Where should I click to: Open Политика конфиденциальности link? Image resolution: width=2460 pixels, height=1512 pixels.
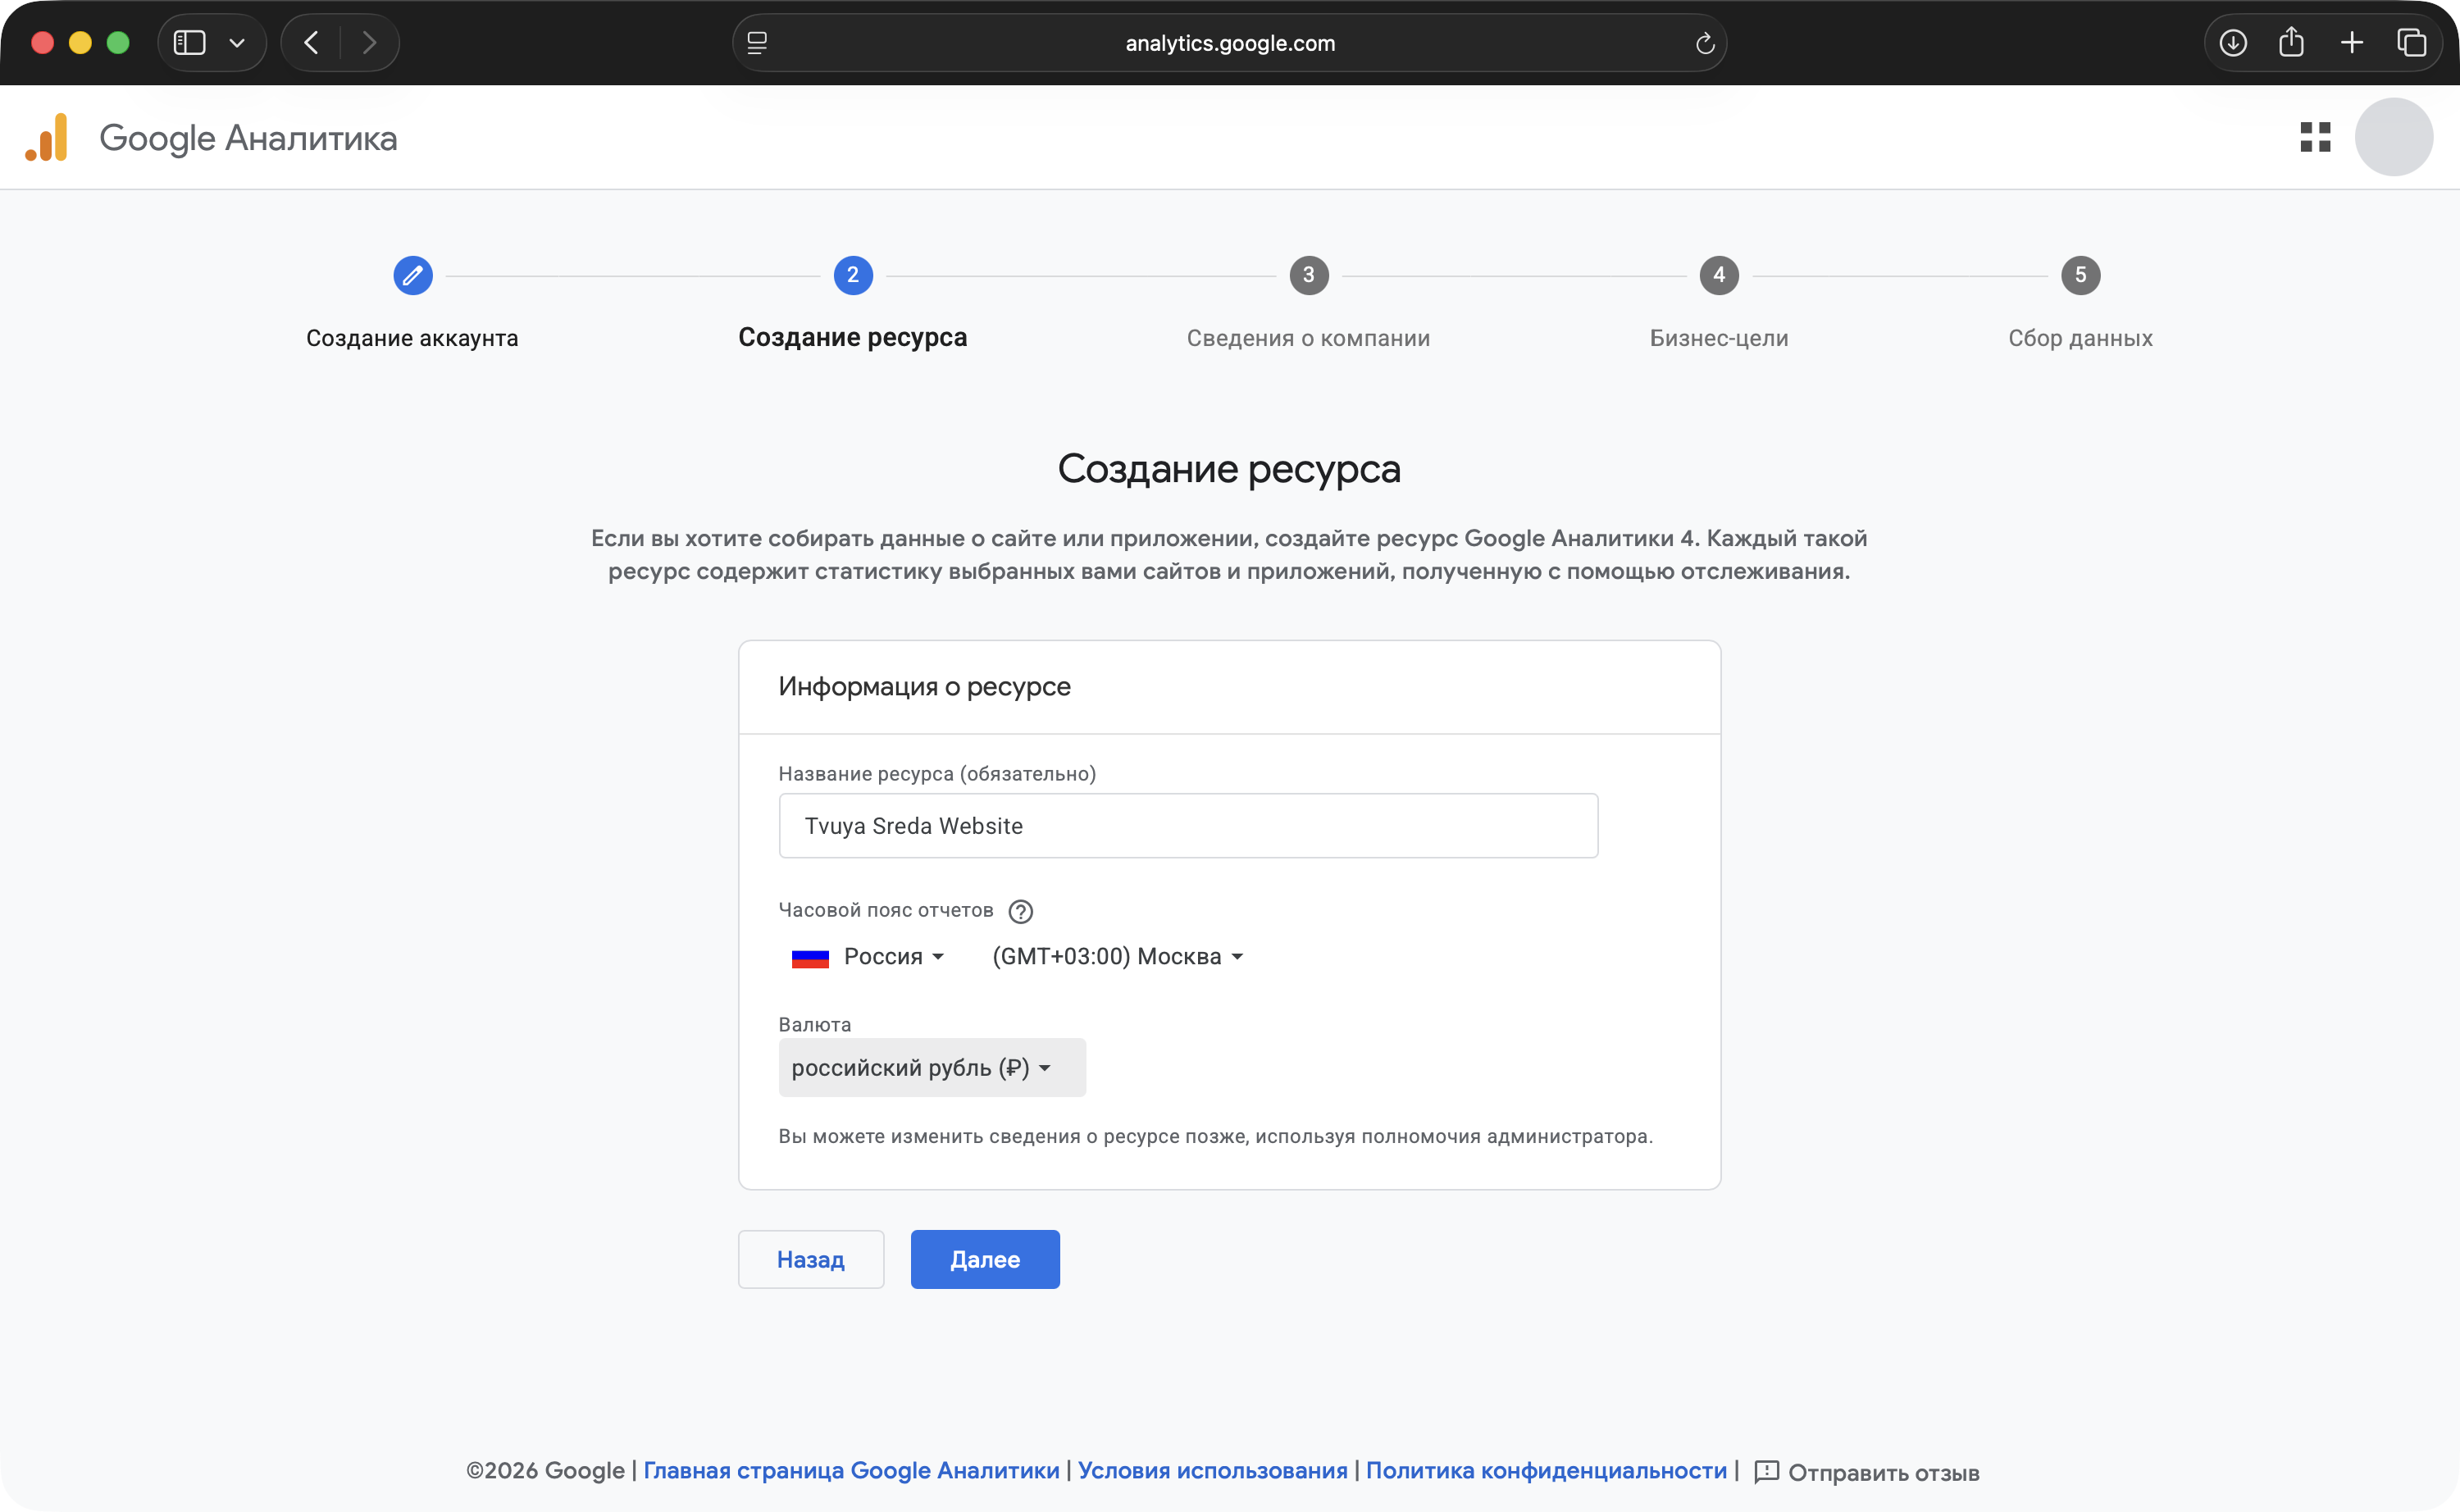click(1546, 1471)
